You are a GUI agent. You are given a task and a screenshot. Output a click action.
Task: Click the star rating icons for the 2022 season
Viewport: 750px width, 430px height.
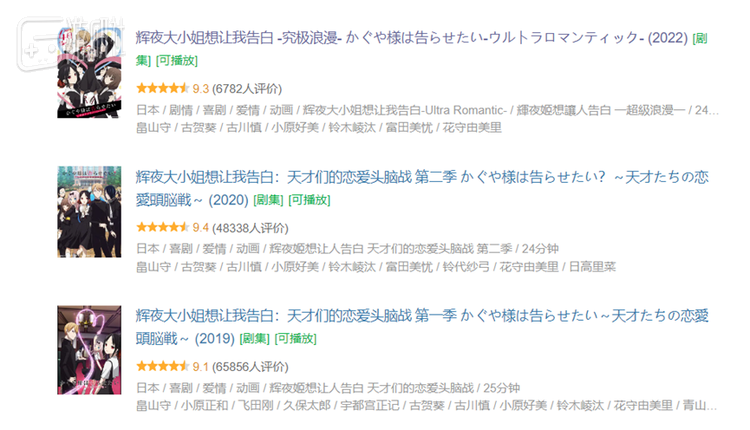coord(162,87)
